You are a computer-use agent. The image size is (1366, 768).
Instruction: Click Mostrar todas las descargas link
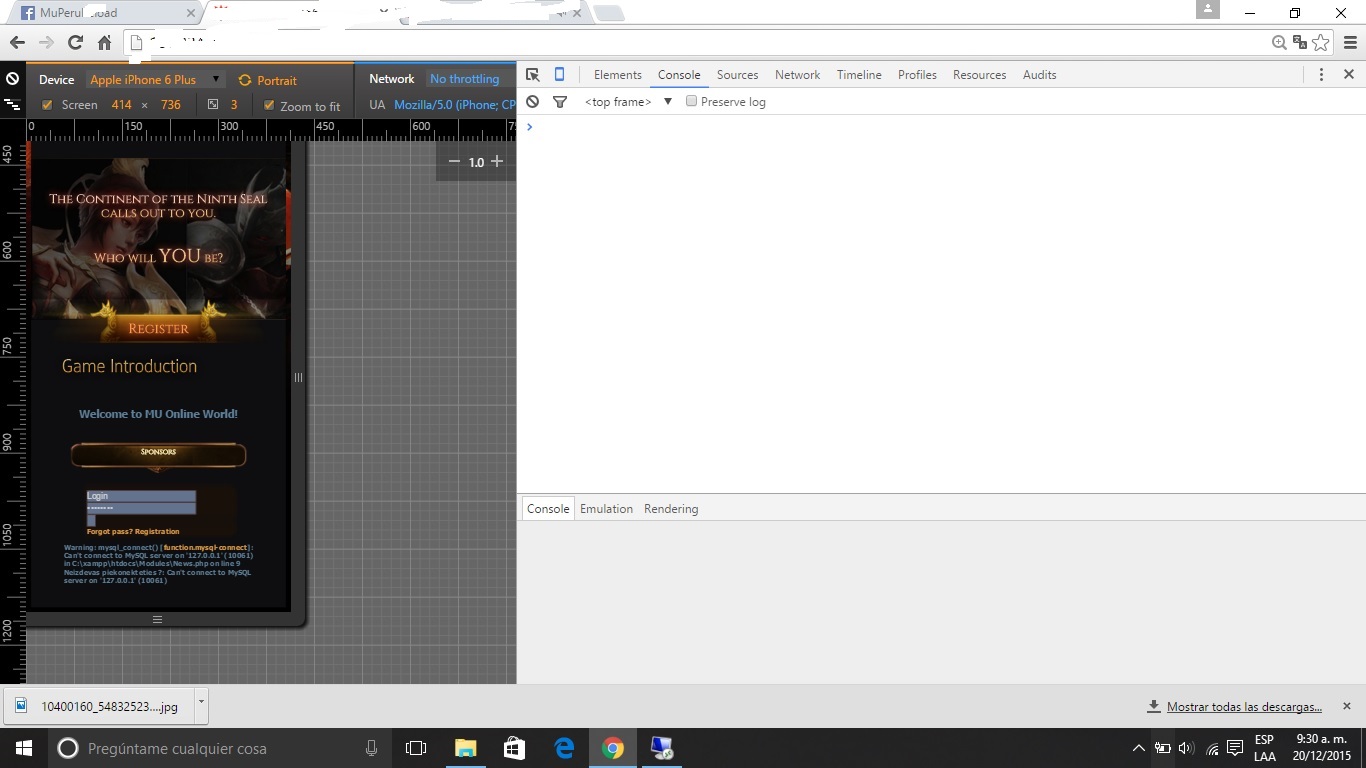click(x=1244, y=707)
